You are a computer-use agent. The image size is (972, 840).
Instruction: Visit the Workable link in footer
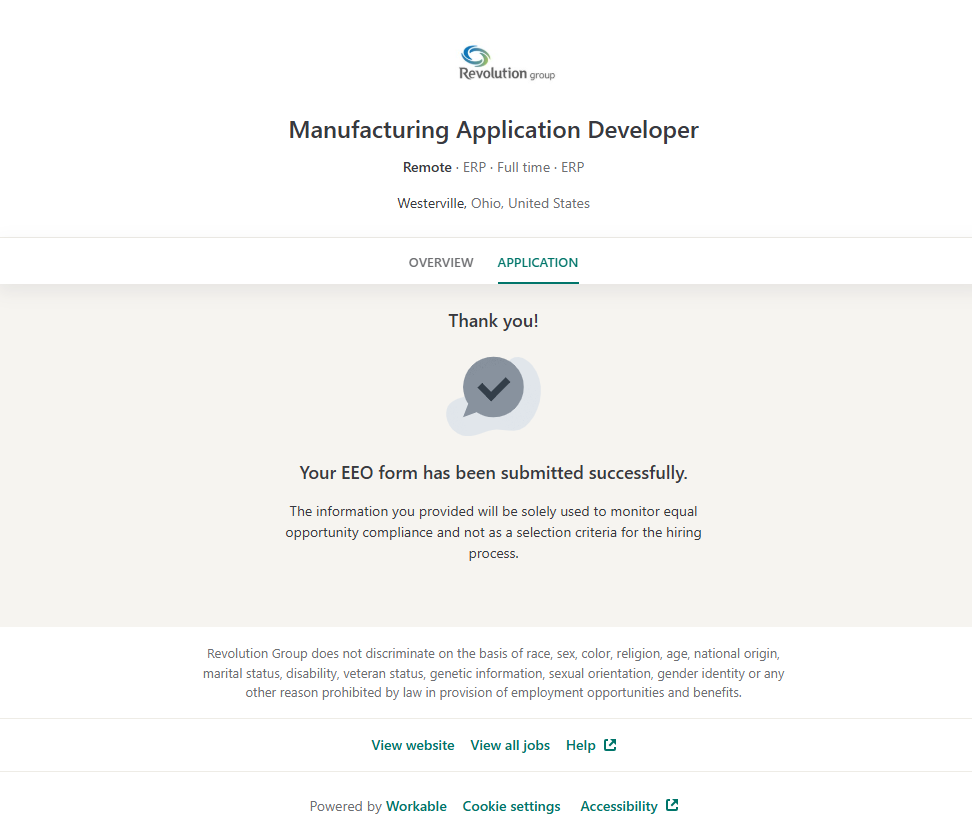(416, 807)
